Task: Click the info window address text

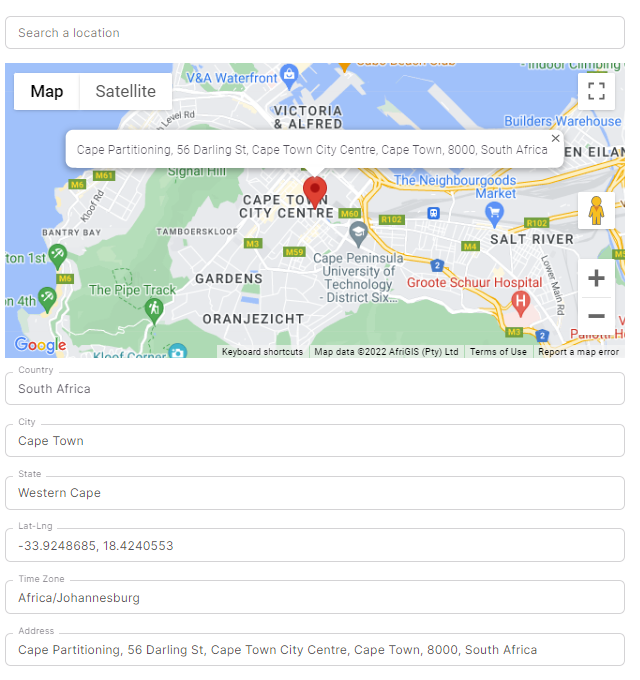Action: 312,150
